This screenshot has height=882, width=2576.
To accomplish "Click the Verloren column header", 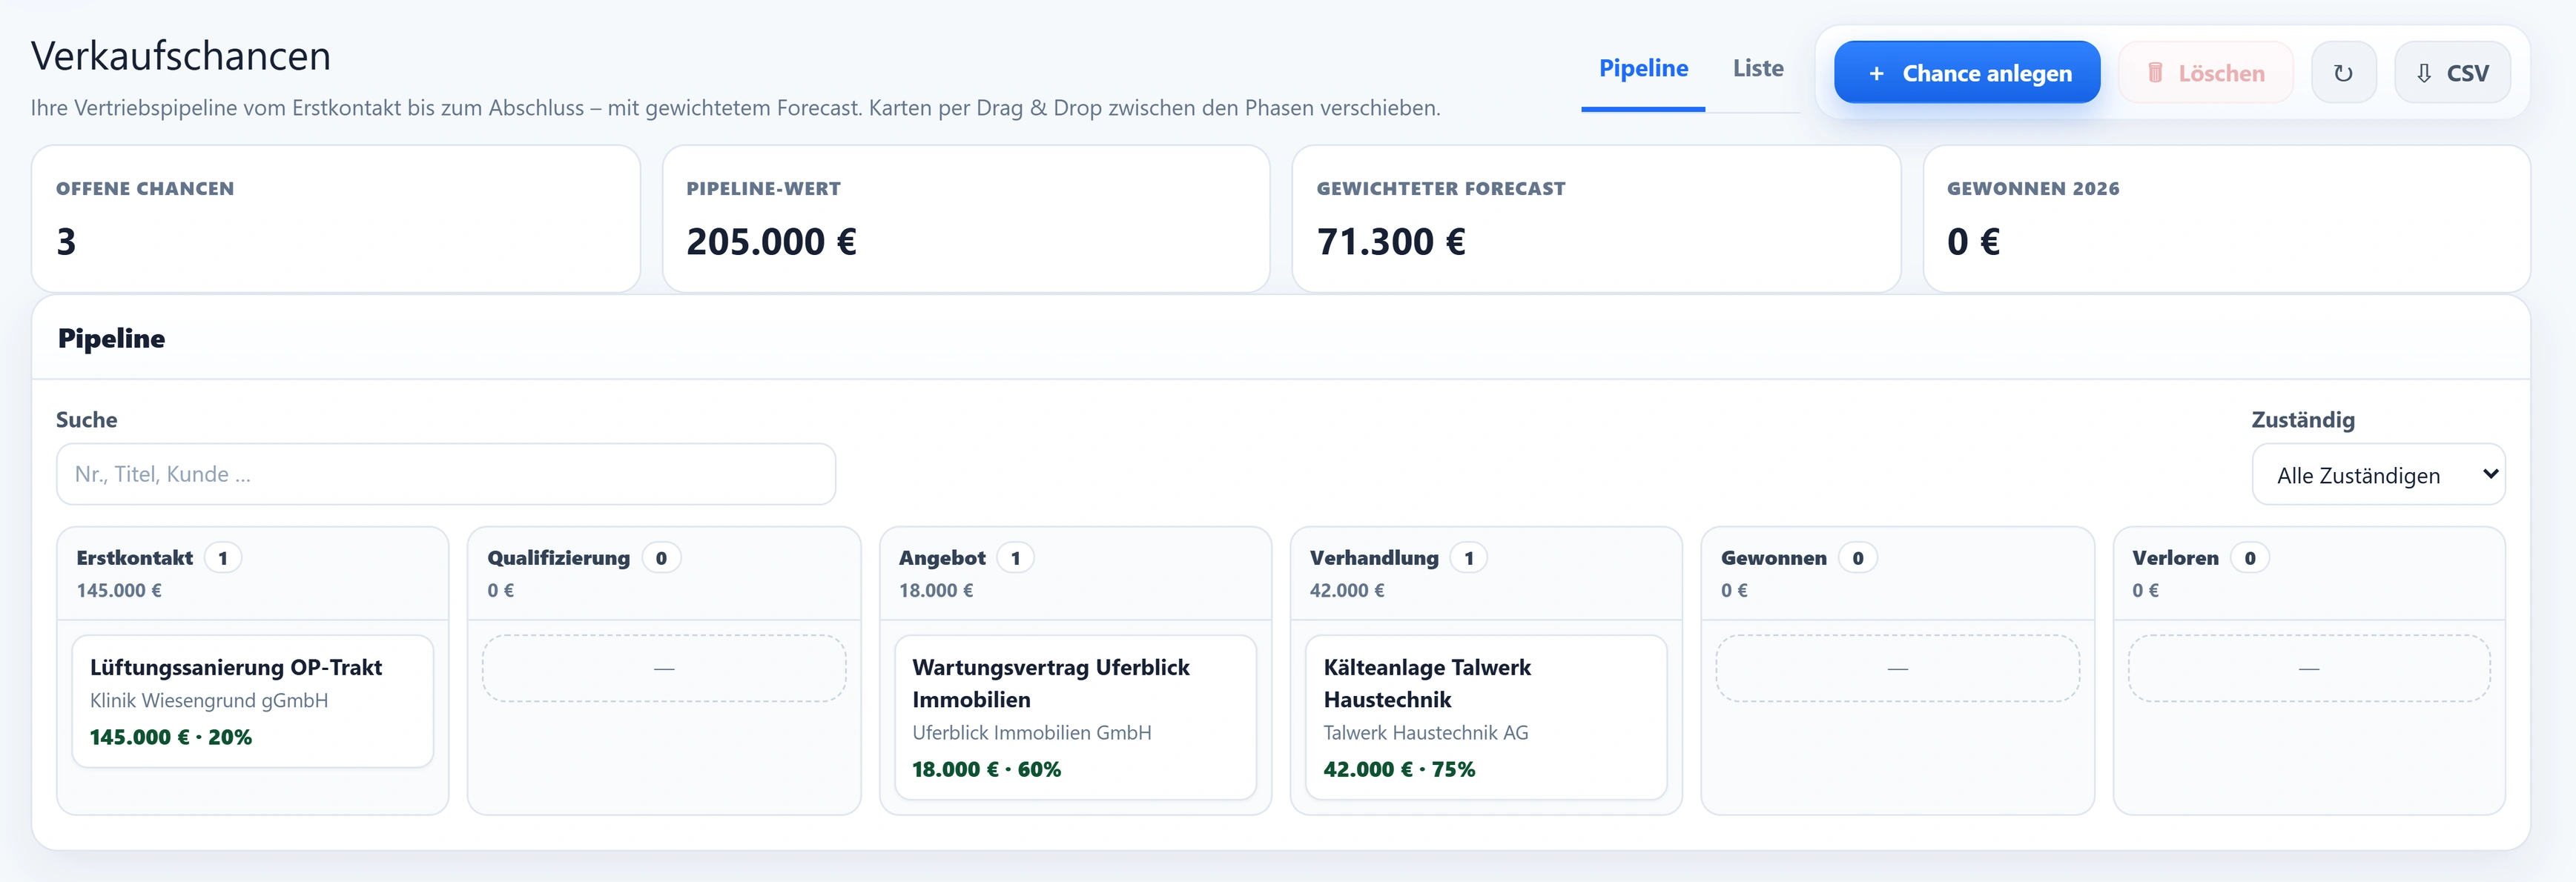I will [x=2309, y=573].
